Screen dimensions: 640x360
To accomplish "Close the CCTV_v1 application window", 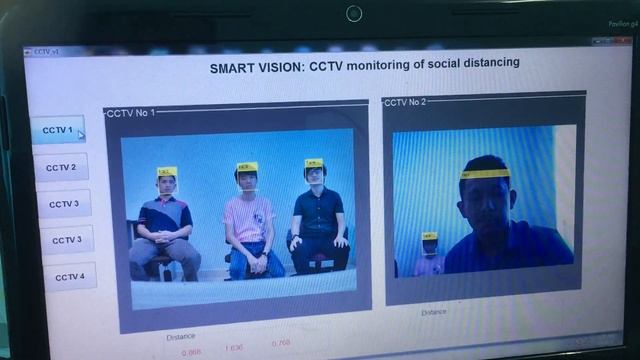I will [x=624, y=40].
